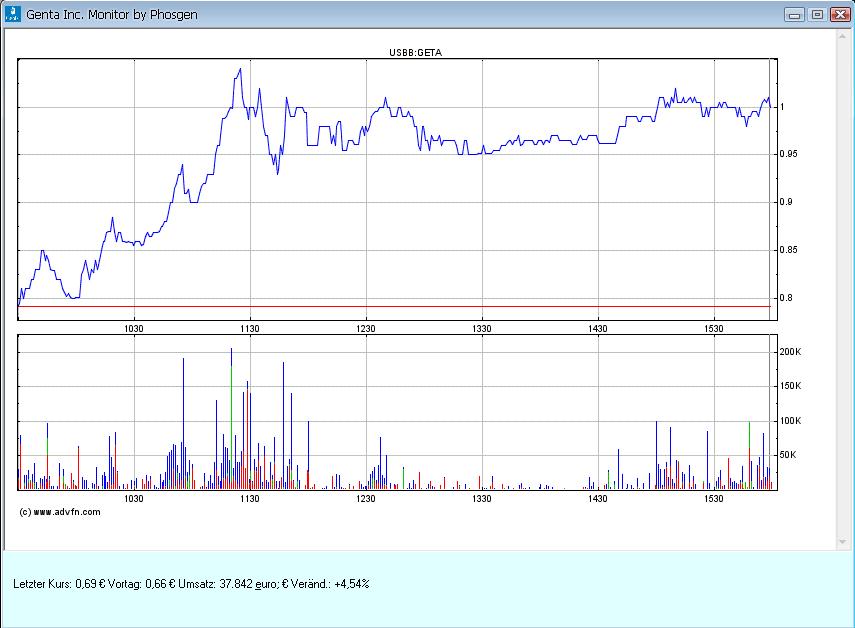The image size is (855, 628).
Task: Select the 1530 label under price chart
Action: coord(714,329)
